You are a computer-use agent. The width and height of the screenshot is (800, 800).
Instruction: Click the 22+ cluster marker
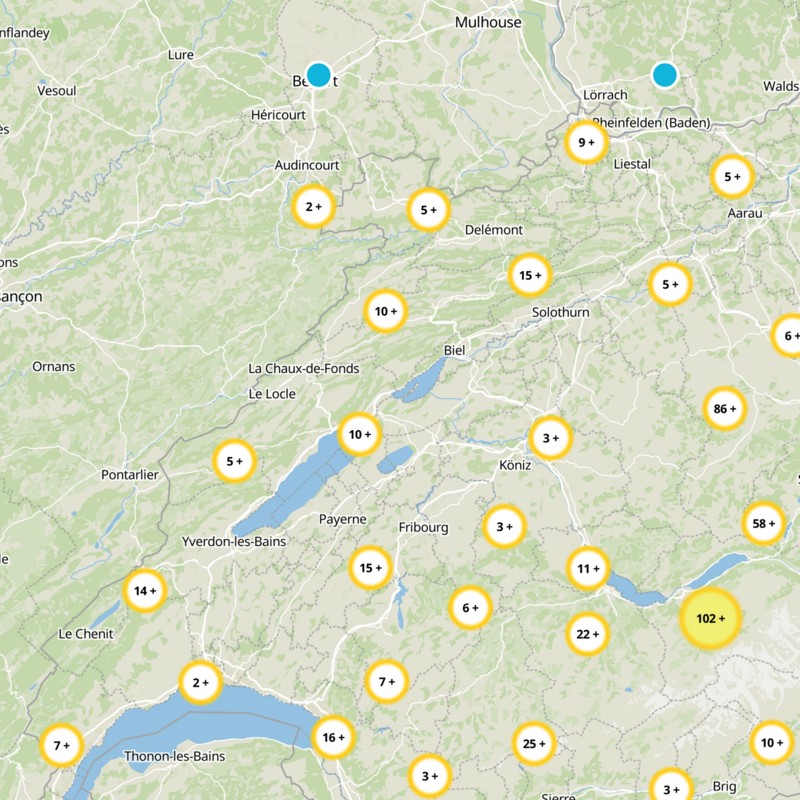tap(587, 633)
